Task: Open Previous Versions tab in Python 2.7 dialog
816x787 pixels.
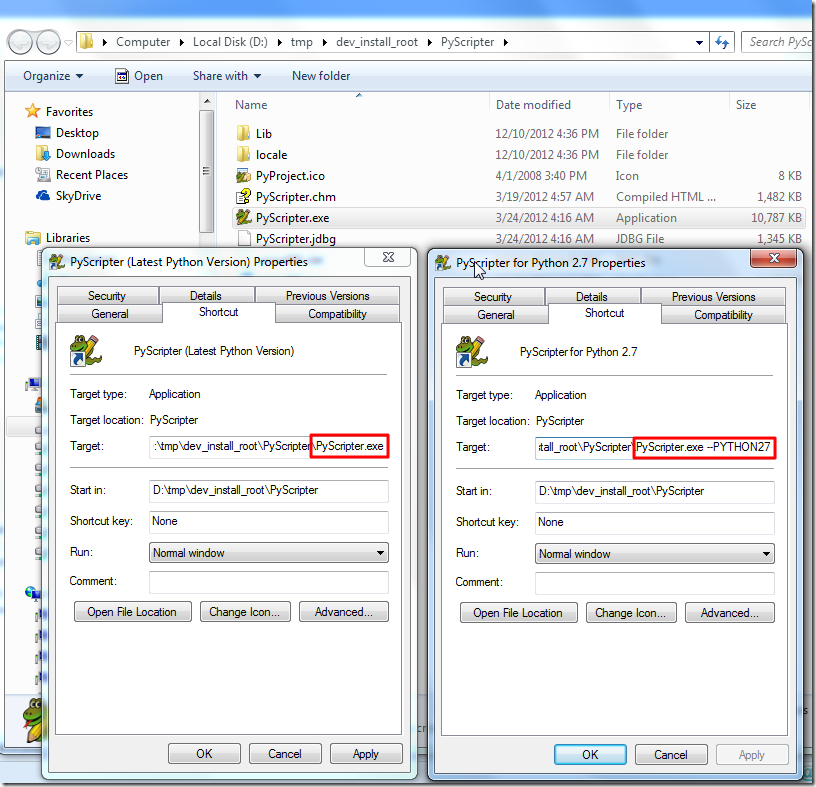Action: (x=713, y=297)
